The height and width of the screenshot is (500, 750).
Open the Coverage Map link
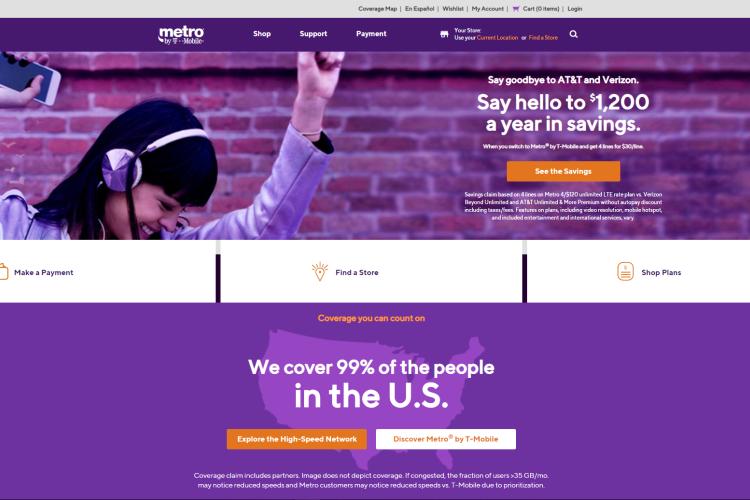377,9
